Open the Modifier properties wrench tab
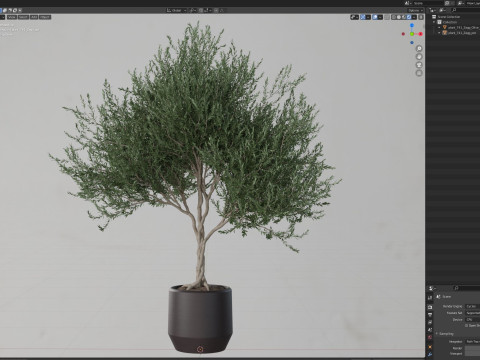The height and width of the screenshot is (360, 480). (430, 354)
